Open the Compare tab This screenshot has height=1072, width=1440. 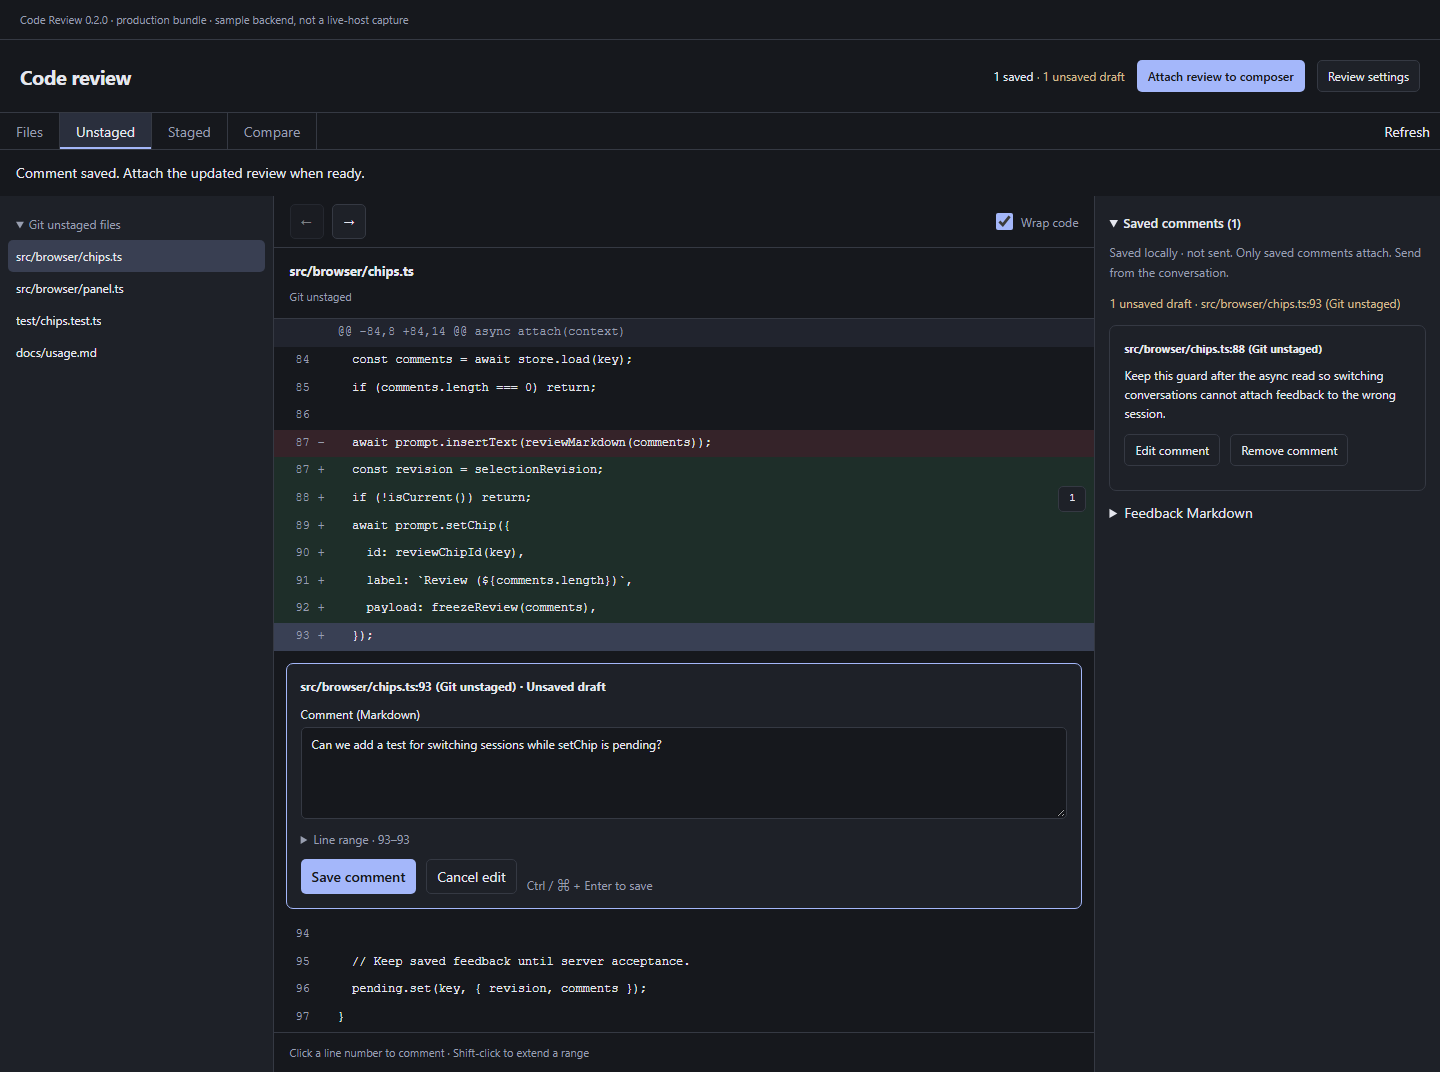(272, 132)
